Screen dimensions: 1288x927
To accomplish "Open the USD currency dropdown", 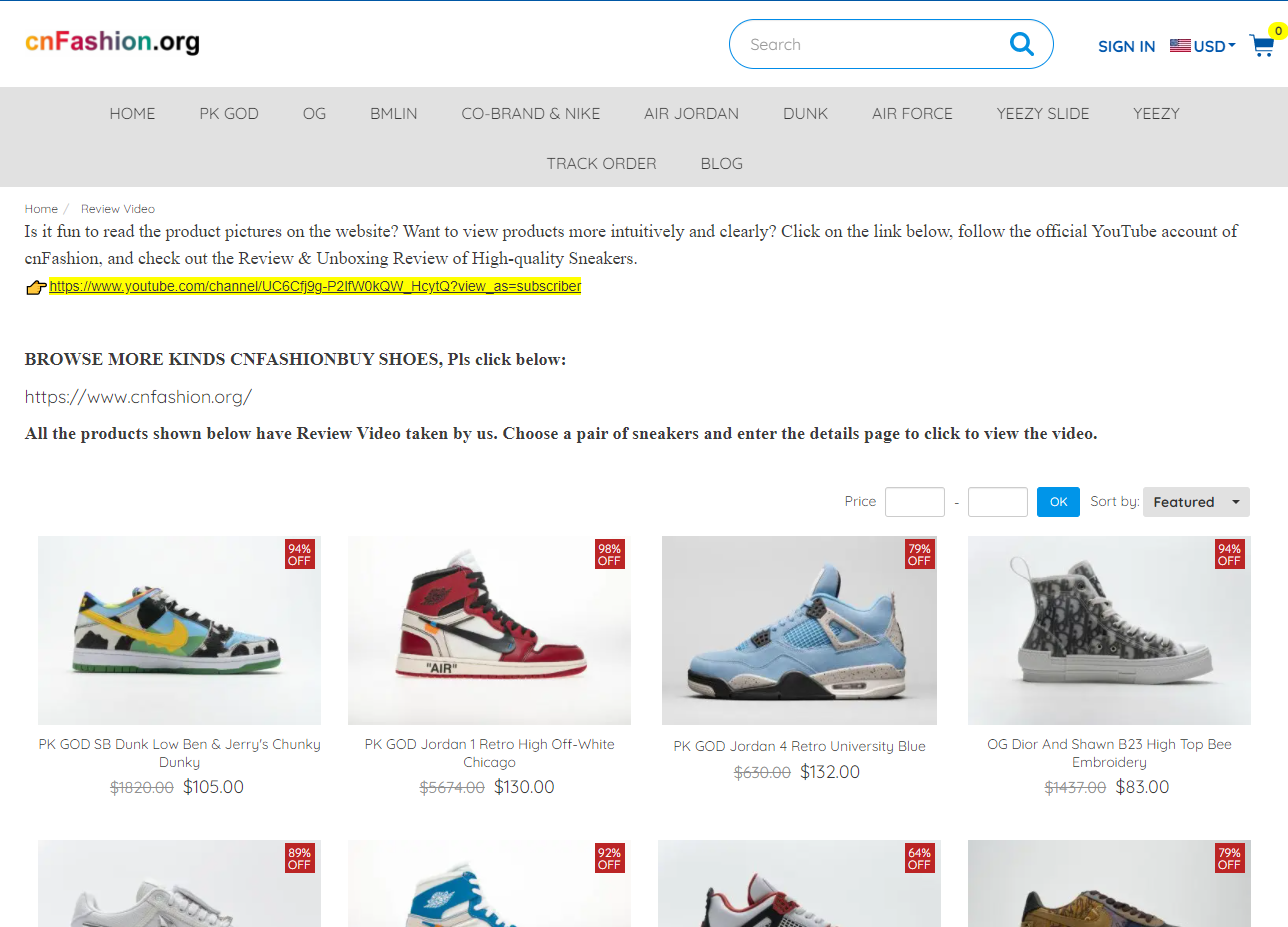I will (1215, 46).
